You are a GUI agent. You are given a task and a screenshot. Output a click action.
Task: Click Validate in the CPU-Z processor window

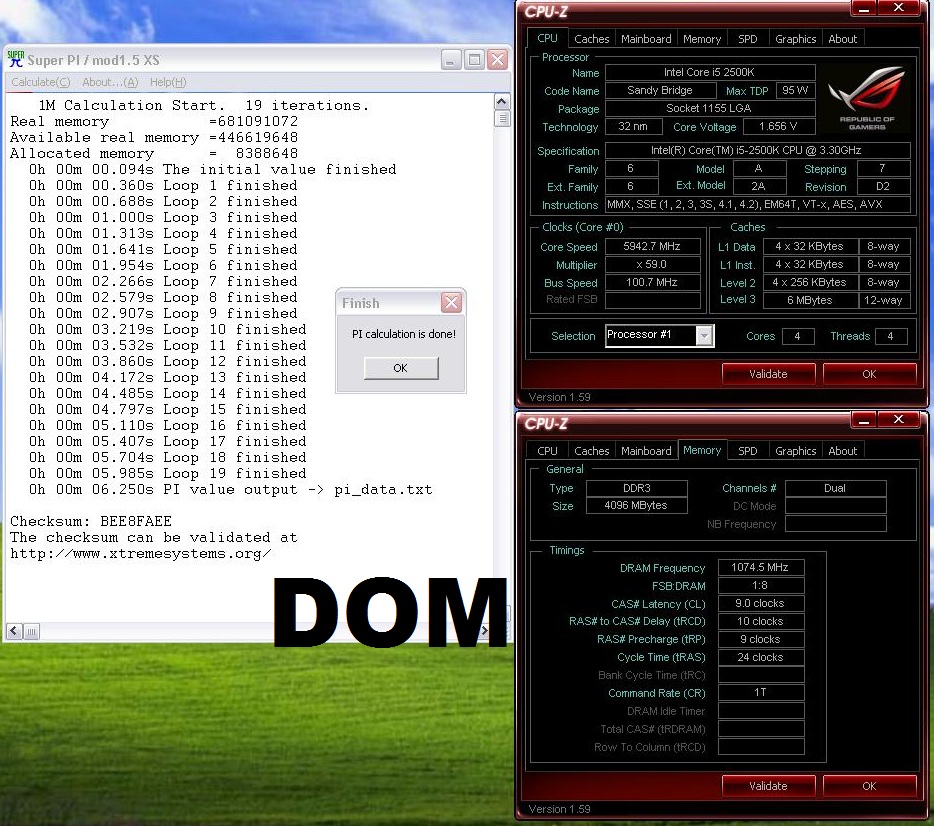tap(768, 374)
